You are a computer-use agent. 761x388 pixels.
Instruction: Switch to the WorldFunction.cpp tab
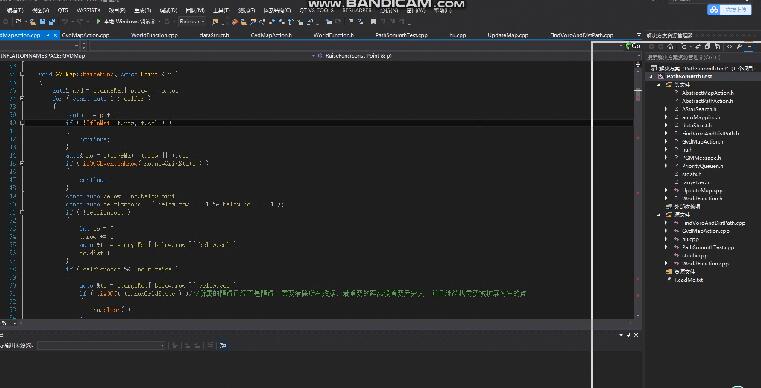pos(155,35)
